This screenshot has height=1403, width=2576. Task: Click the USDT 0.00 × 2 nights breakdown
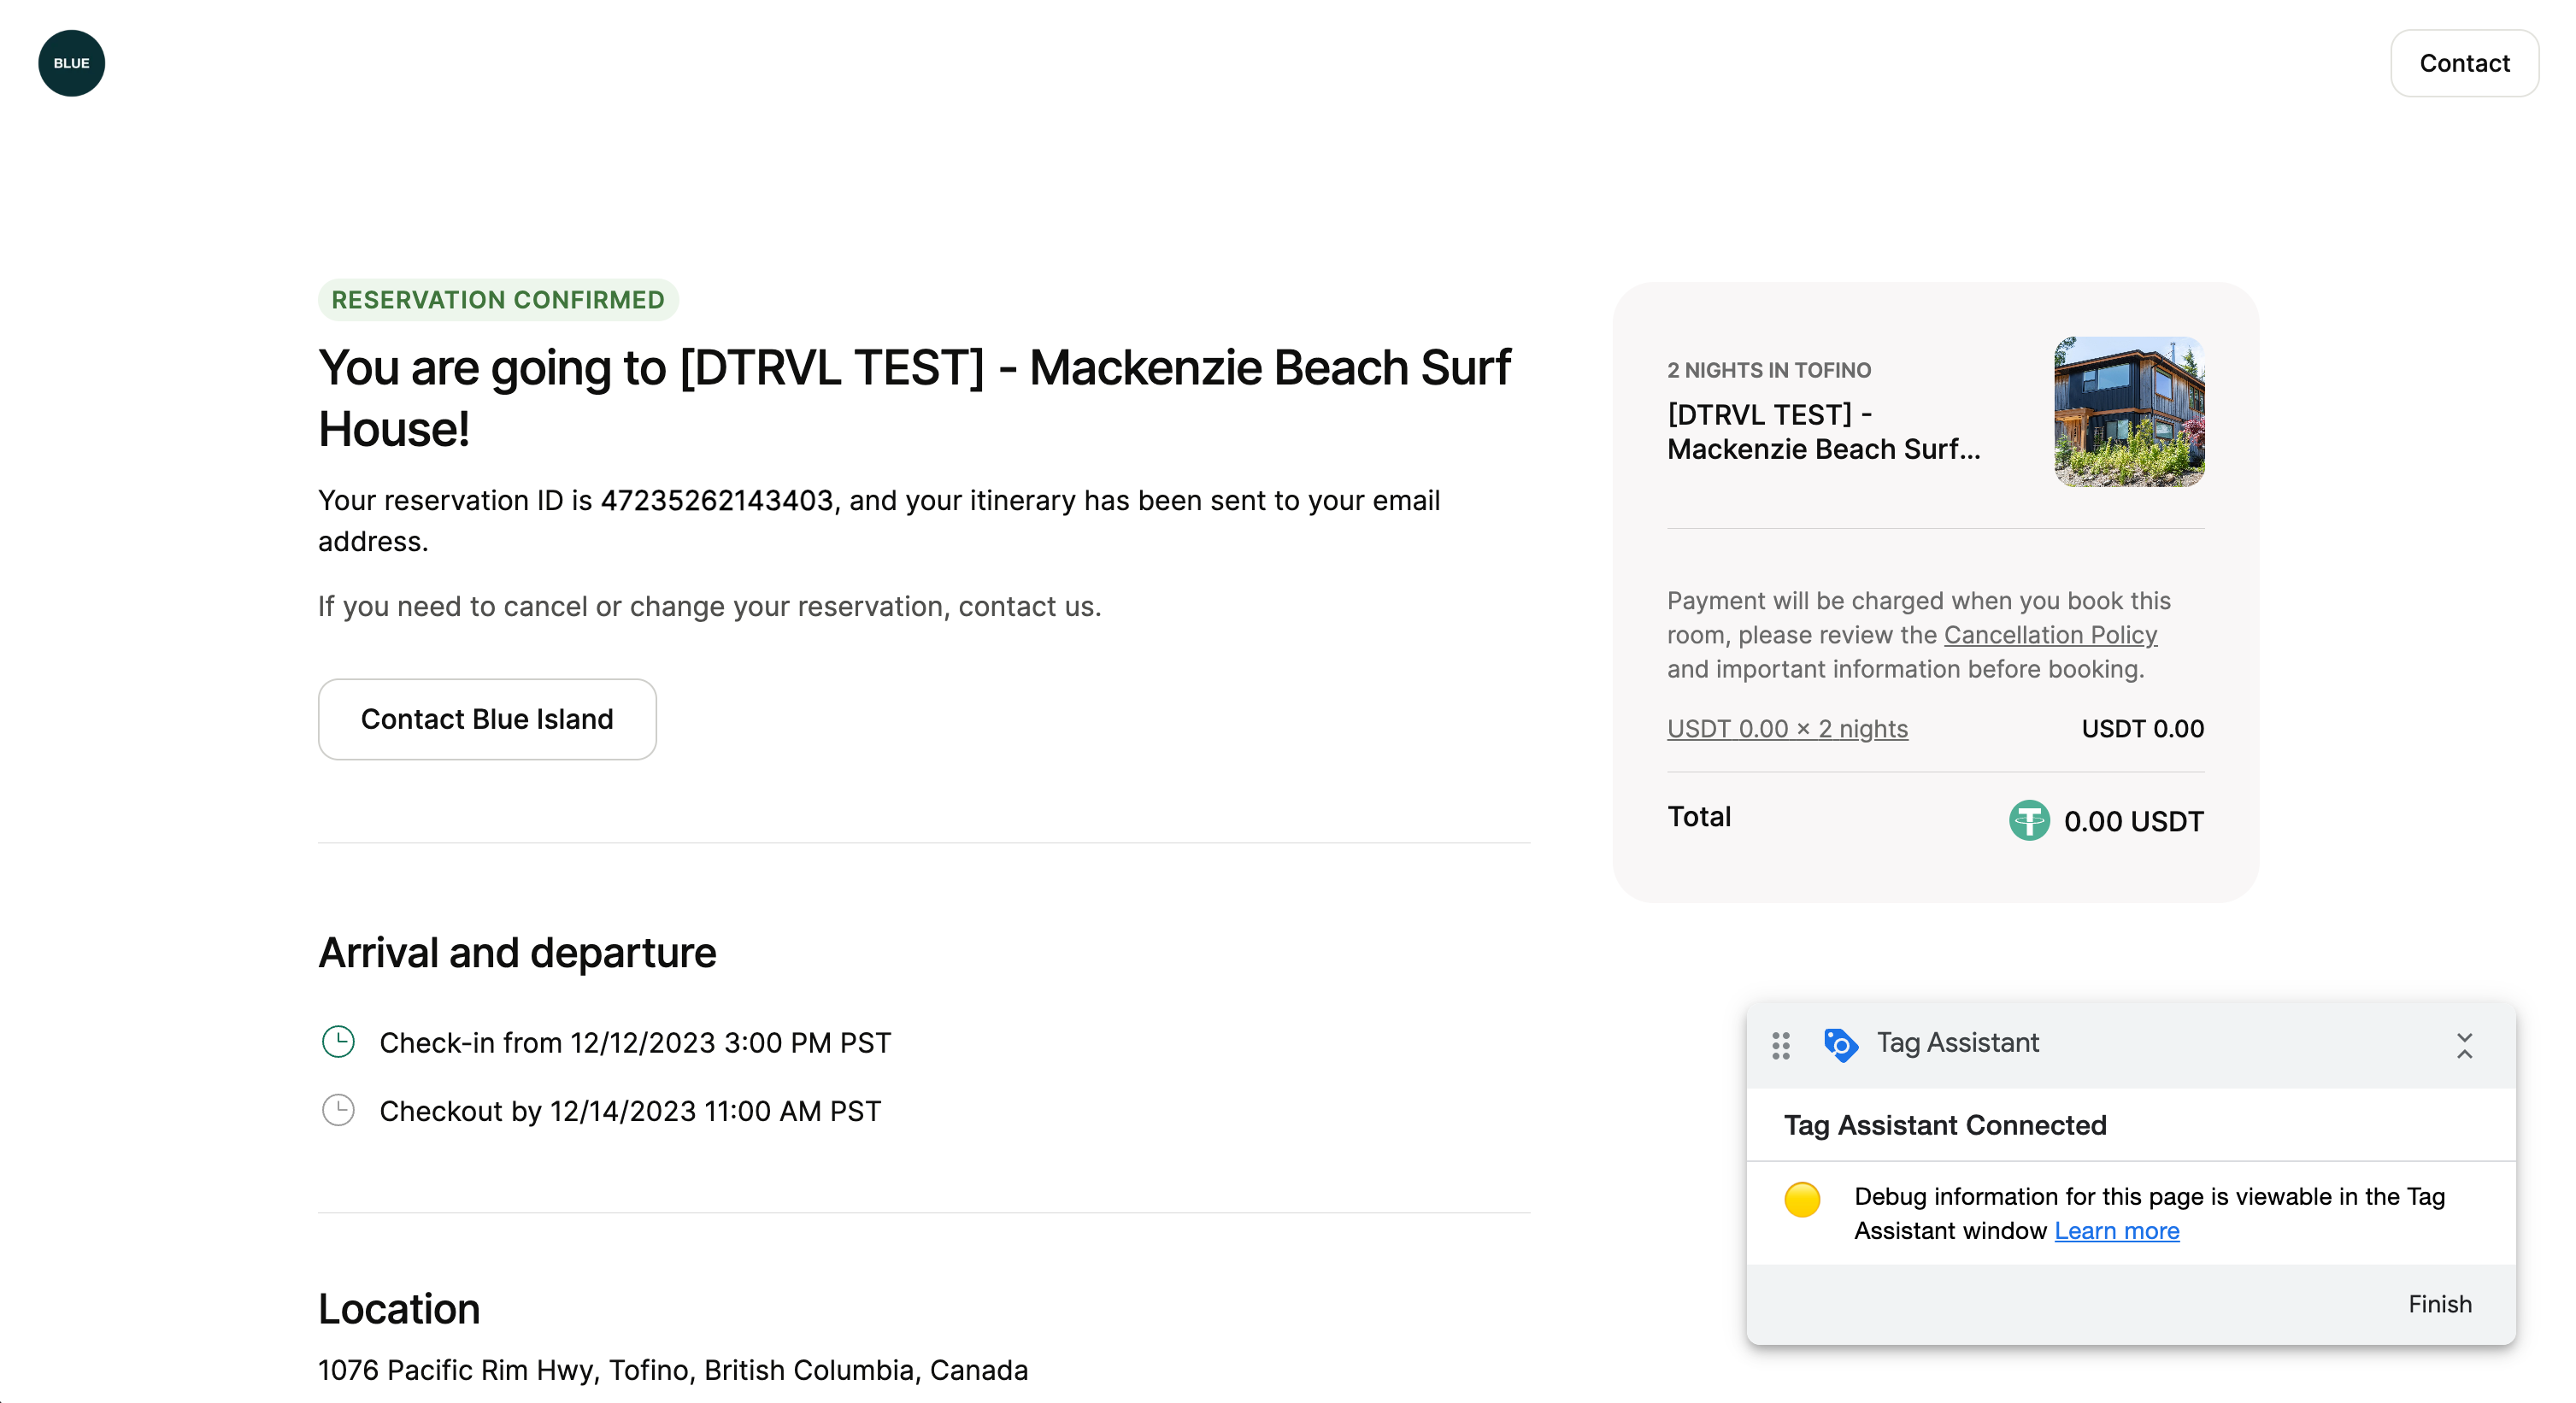pyautogui.click(x=1787, y=728)
